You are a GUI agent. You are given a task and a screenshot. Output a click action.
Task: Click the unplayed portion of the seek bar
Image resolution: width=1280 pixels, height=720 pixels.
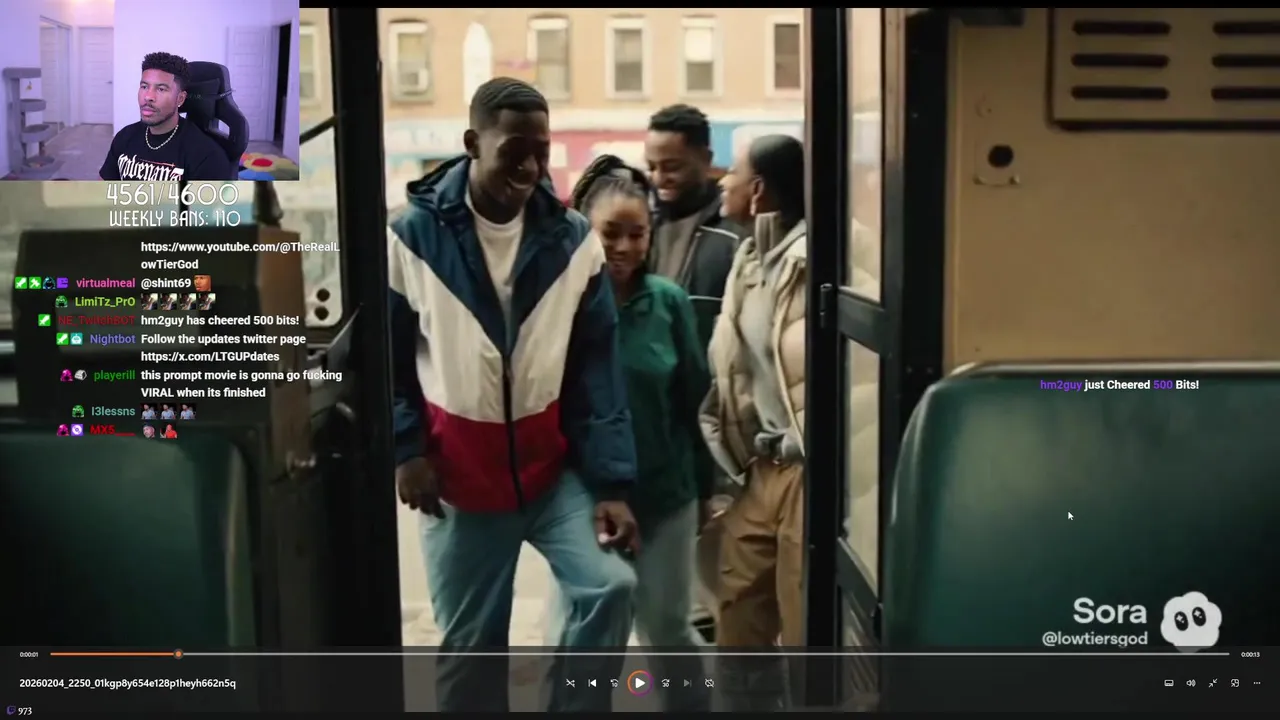tap(705, 654)
